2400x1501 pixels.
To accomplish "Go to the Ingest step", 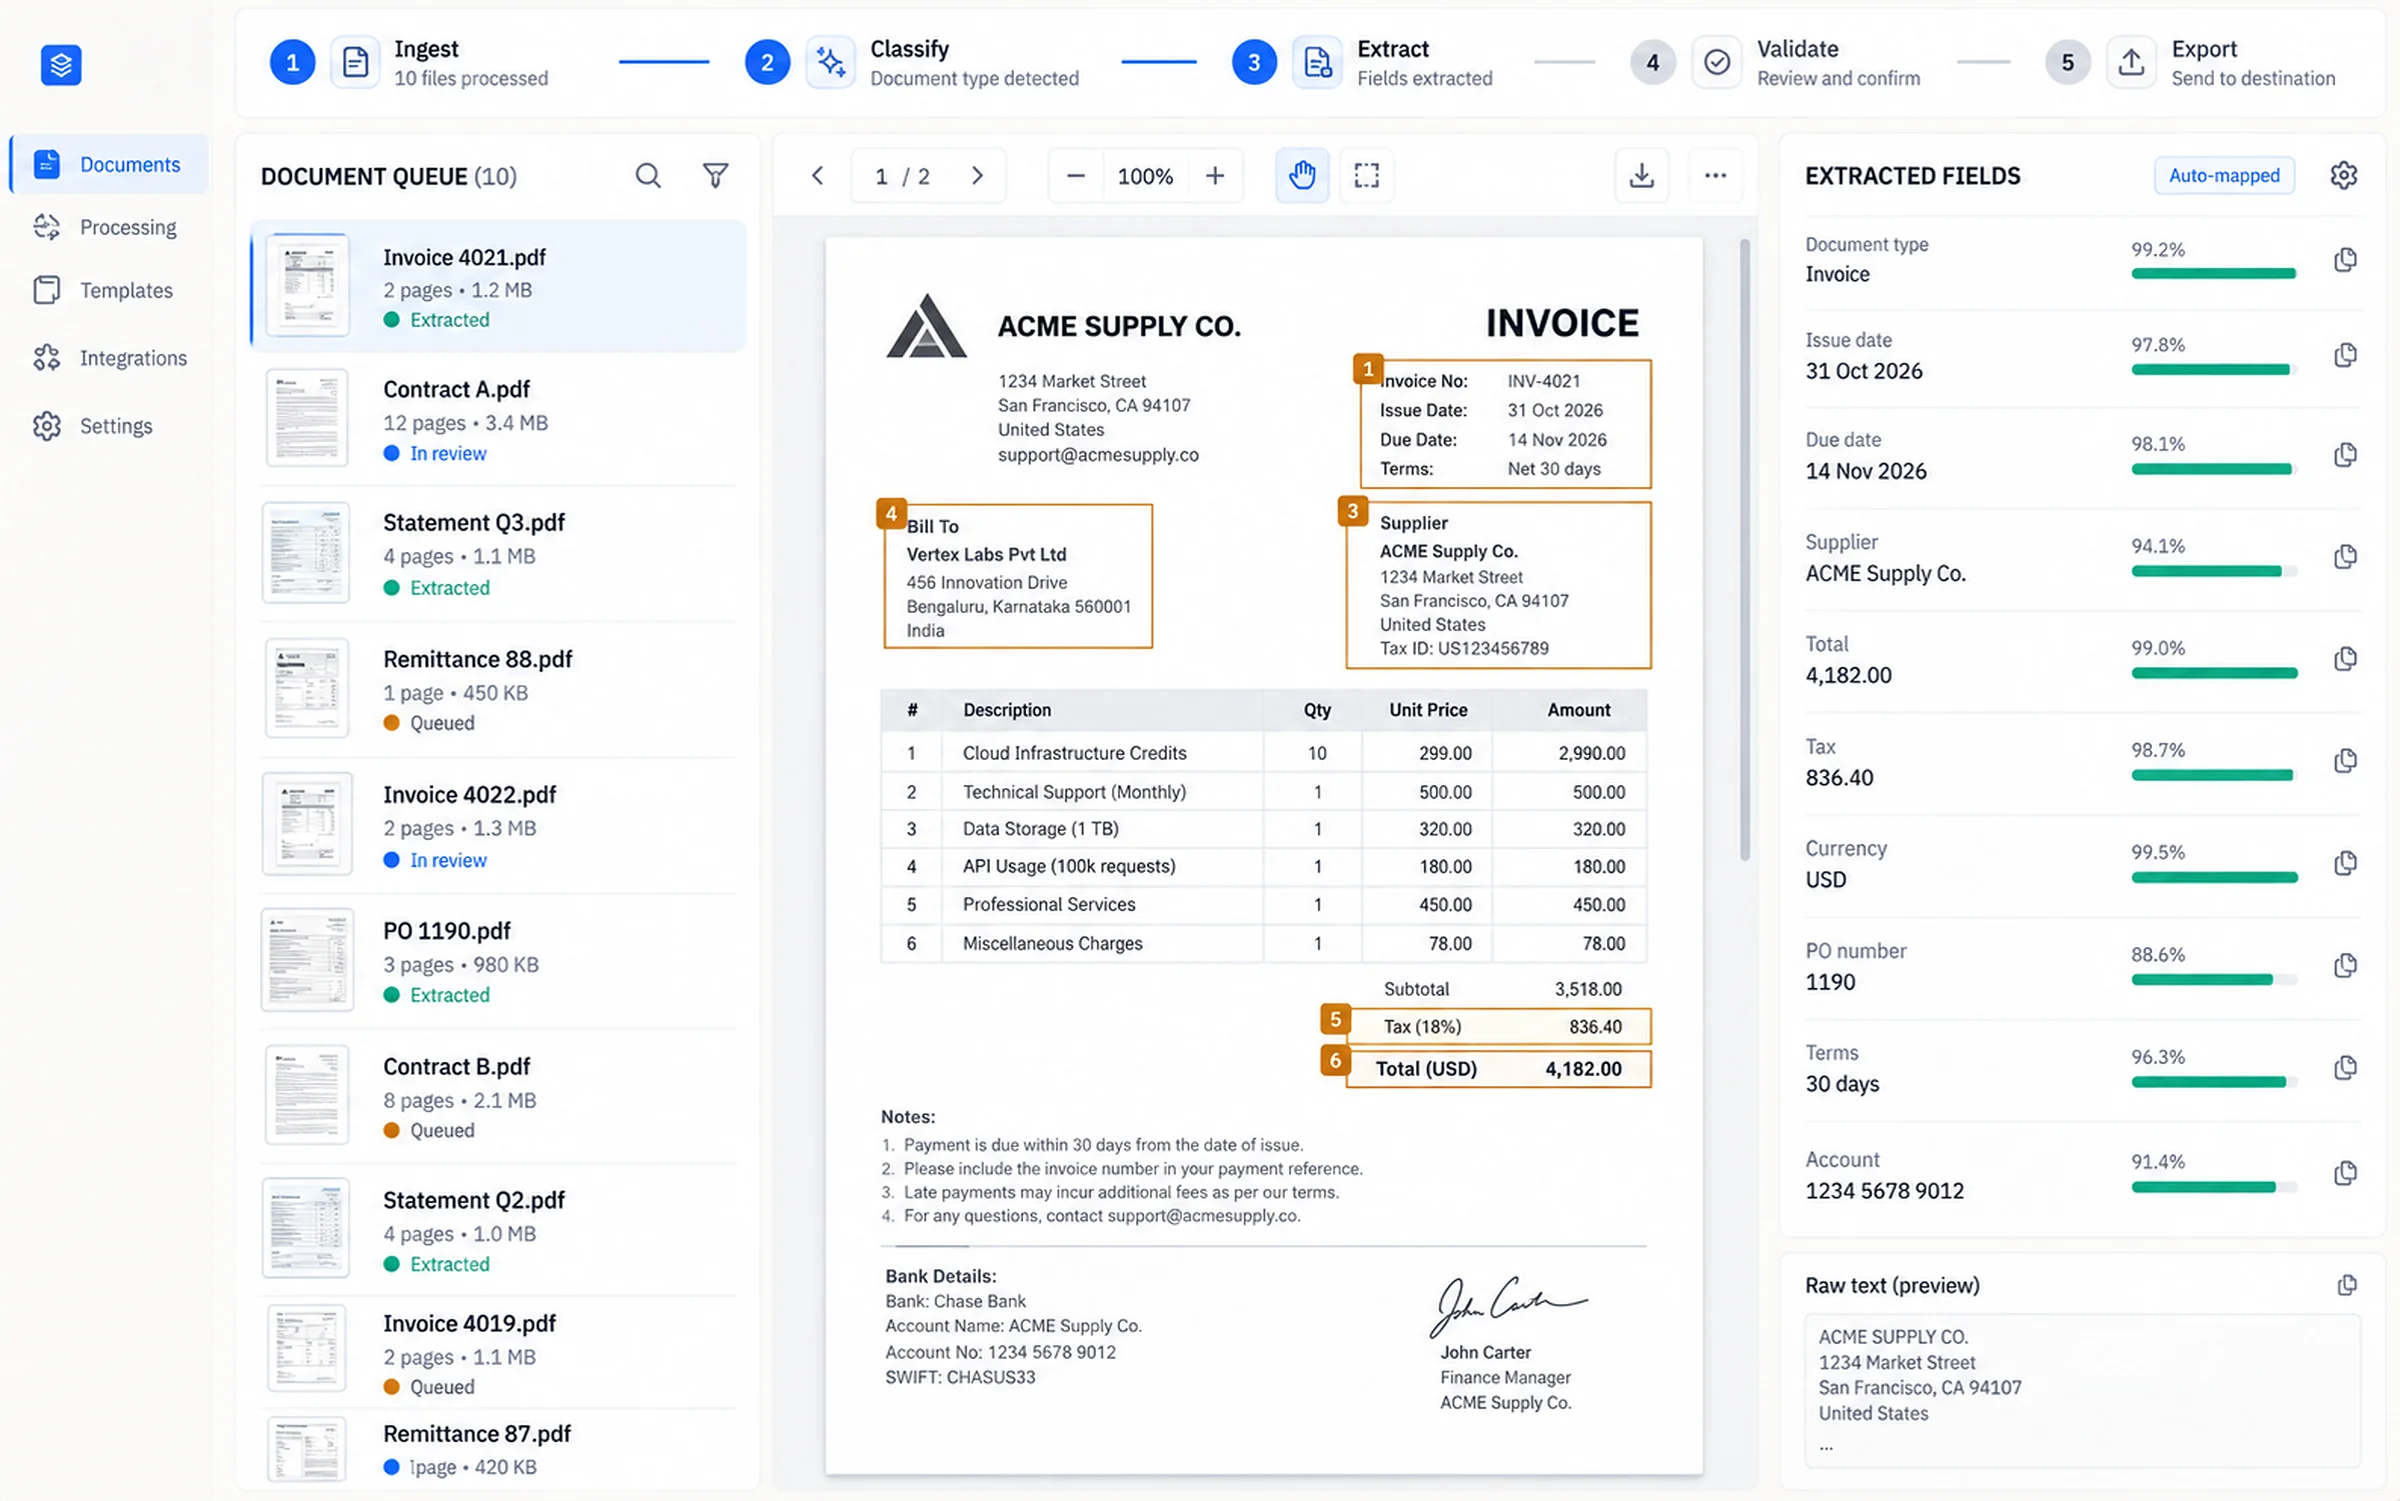I will tap(409, 63).
